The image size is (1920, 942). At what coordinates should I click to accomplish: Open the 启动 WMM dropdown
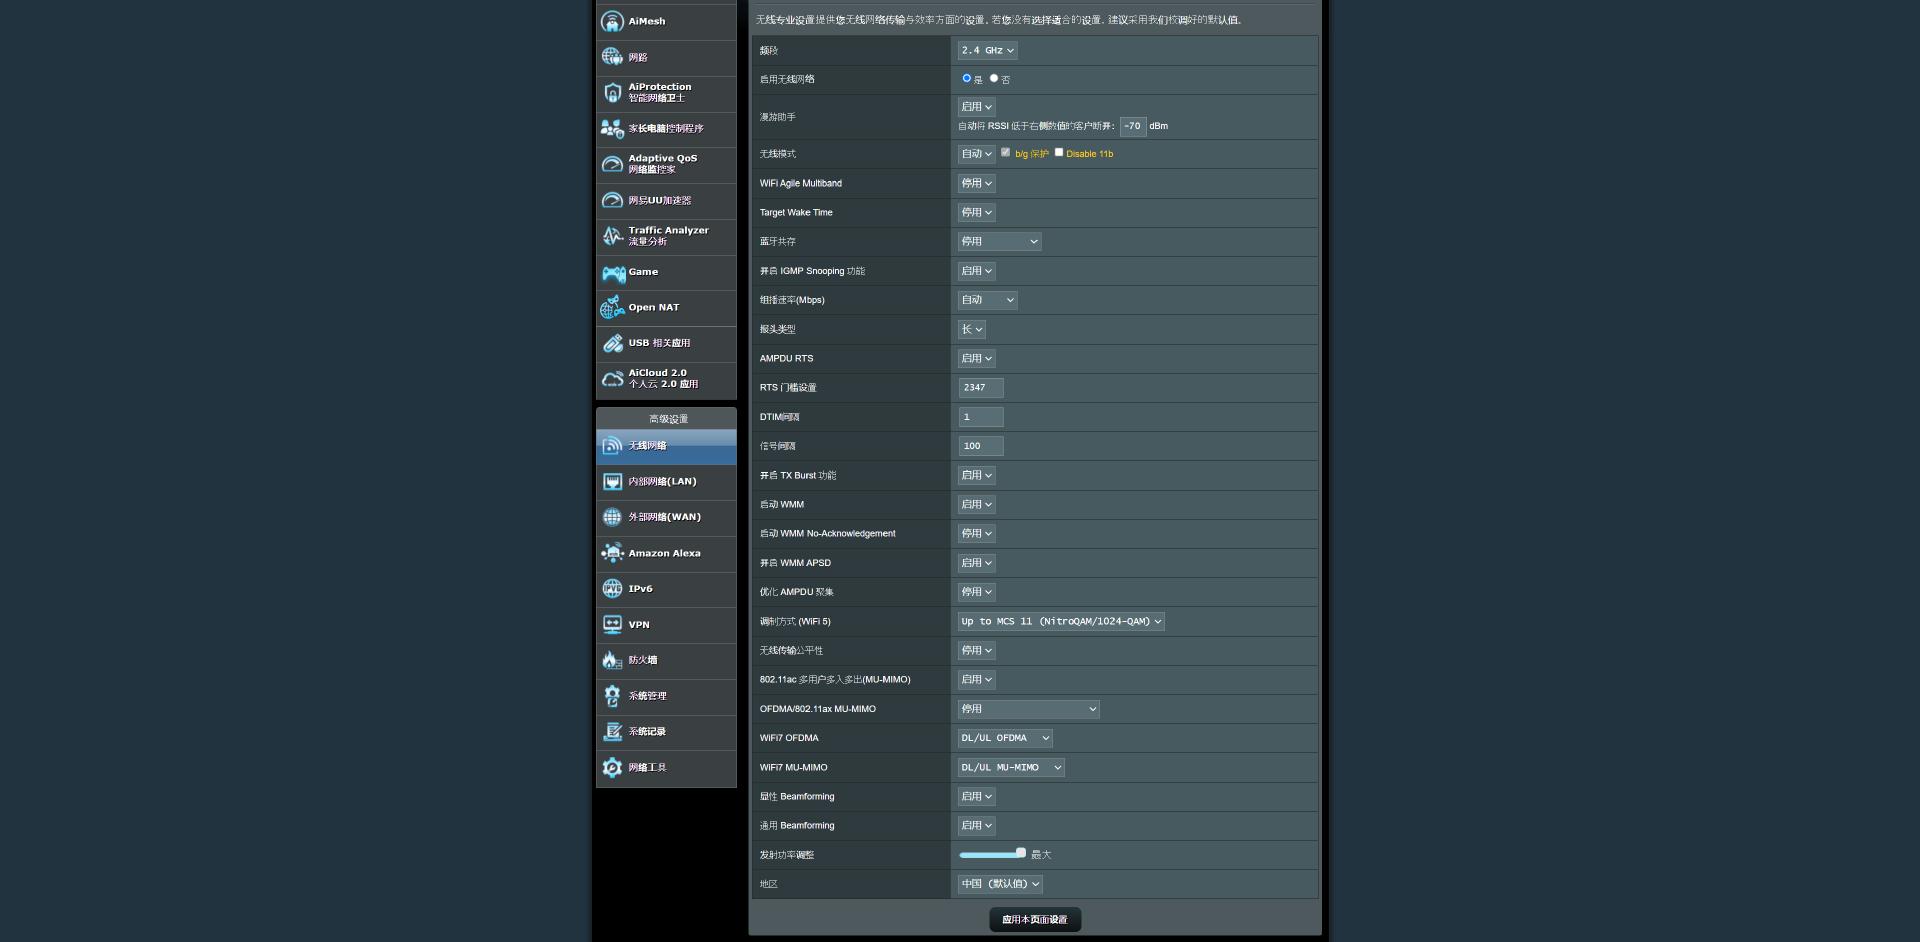coord(977,505)
